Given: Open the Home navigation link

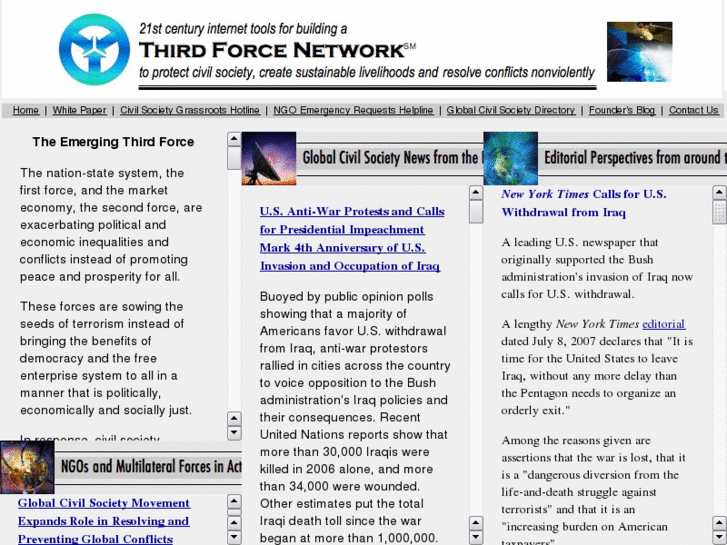Looking at the screenshot, I should [26, 110].
